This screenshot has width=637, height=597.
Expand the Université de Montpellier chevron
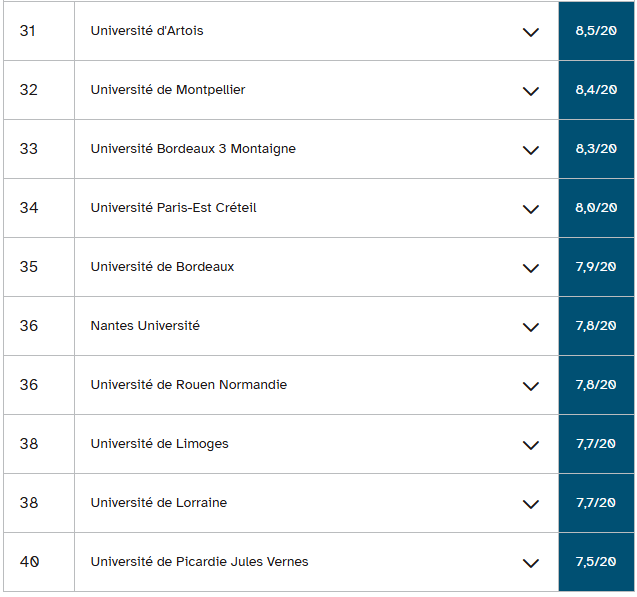pos(531,91)
